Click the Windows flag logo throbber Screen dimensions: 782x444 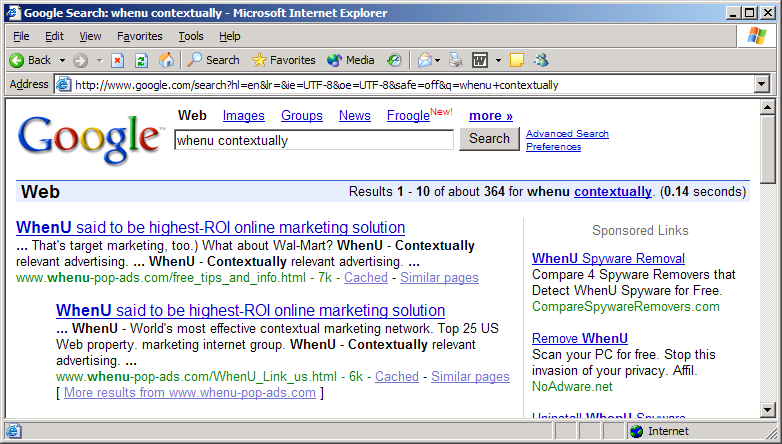click(x=757, y=36)
